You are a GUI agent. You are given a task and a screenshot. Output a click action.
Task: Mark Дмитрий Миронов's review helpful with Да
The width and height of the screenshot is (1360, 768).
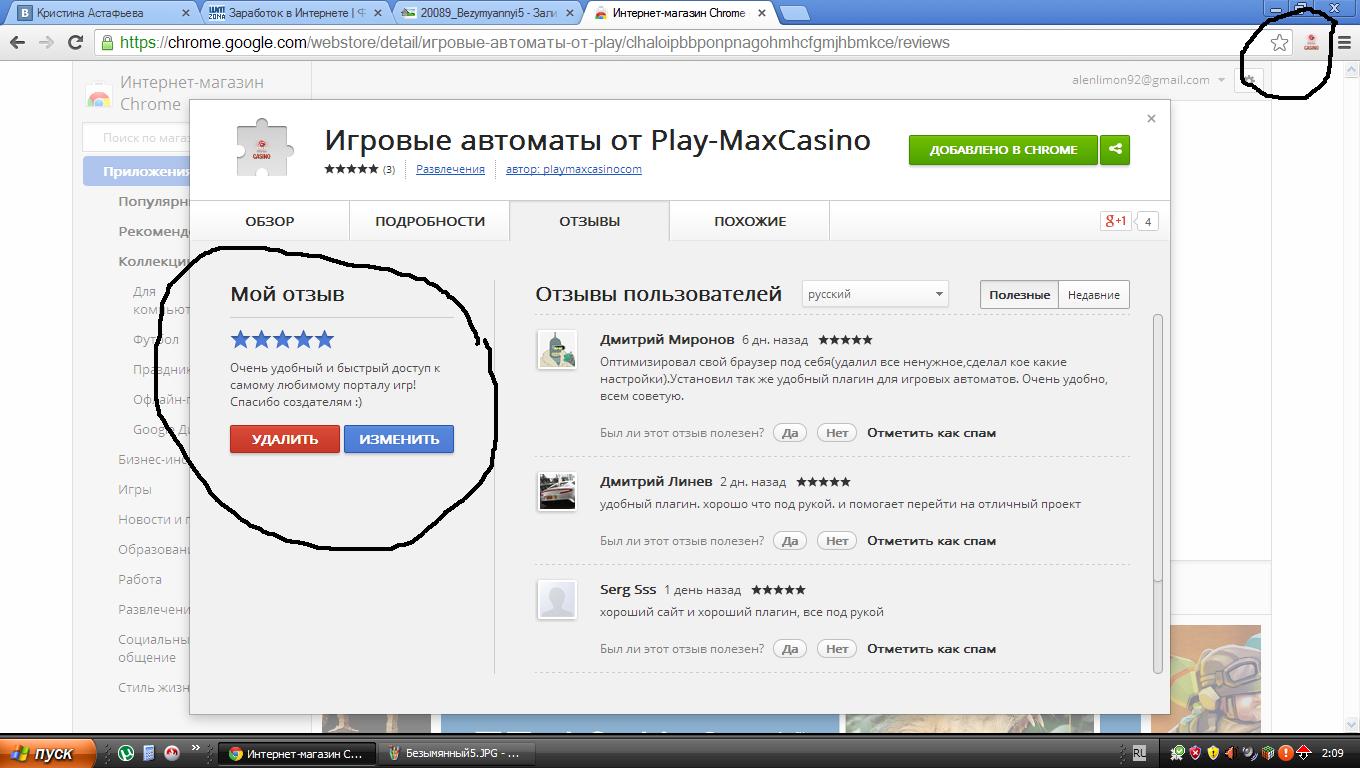[x=789, y=433]
